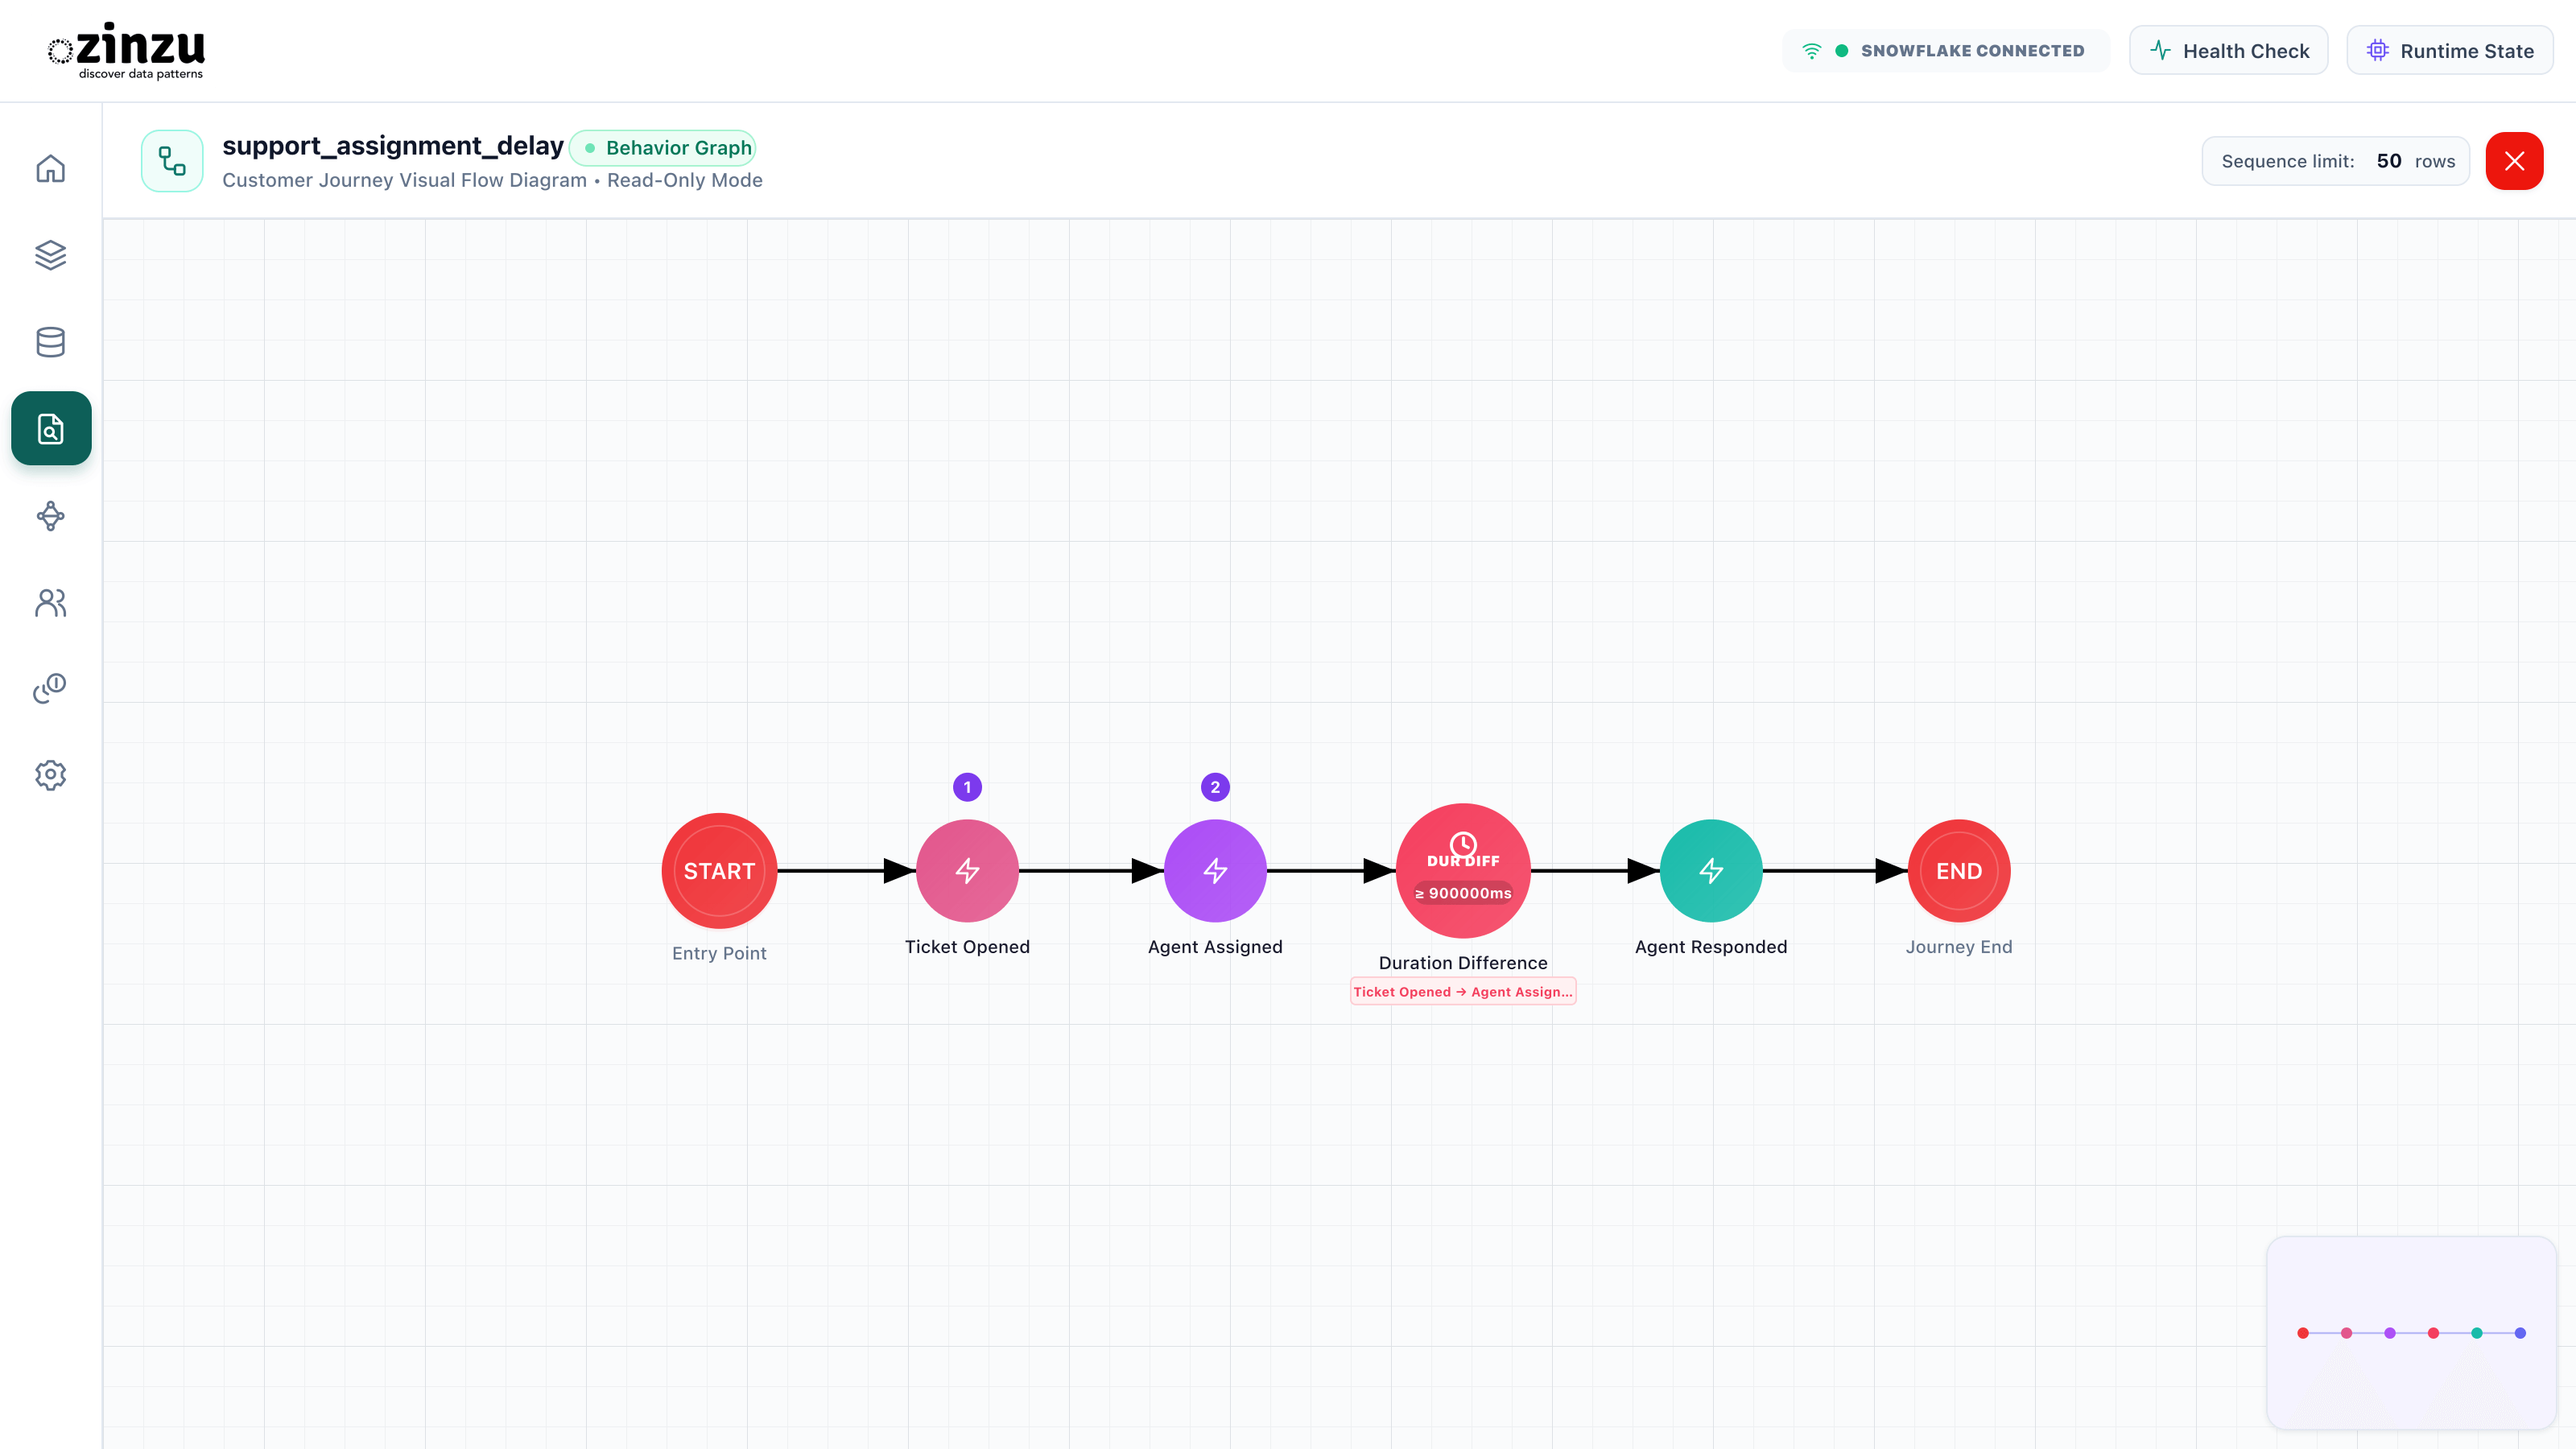Open the Home sidebar icon

[x=50, y=168]
